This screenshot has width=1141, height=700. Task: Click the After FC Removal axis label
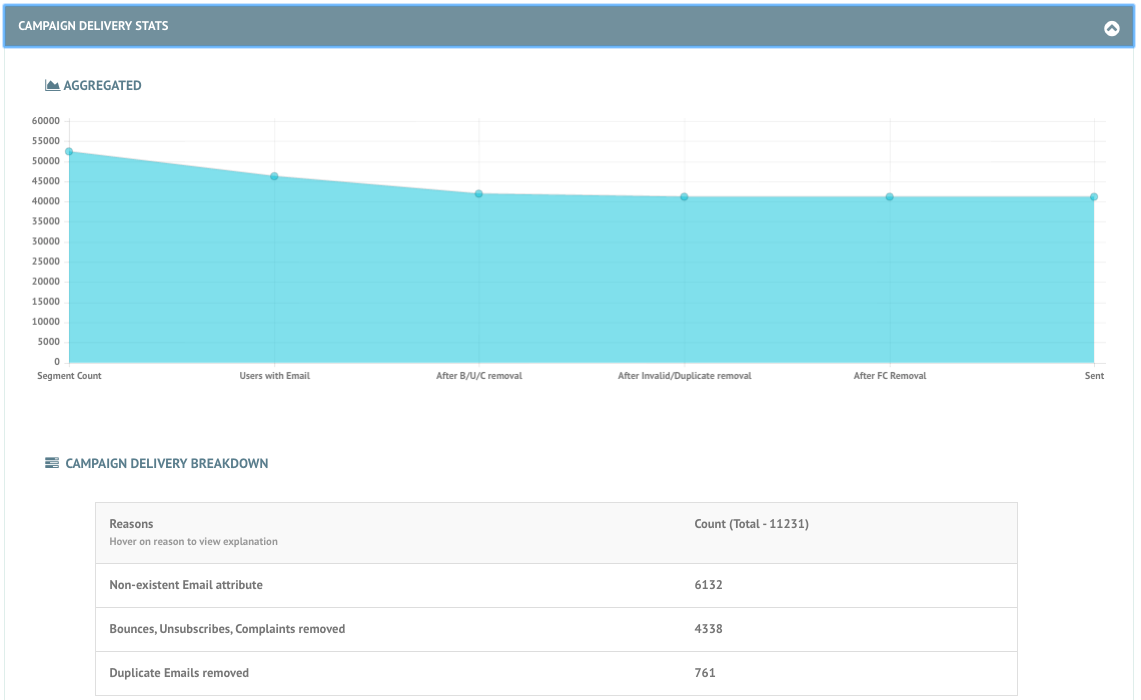pos(889,375)
